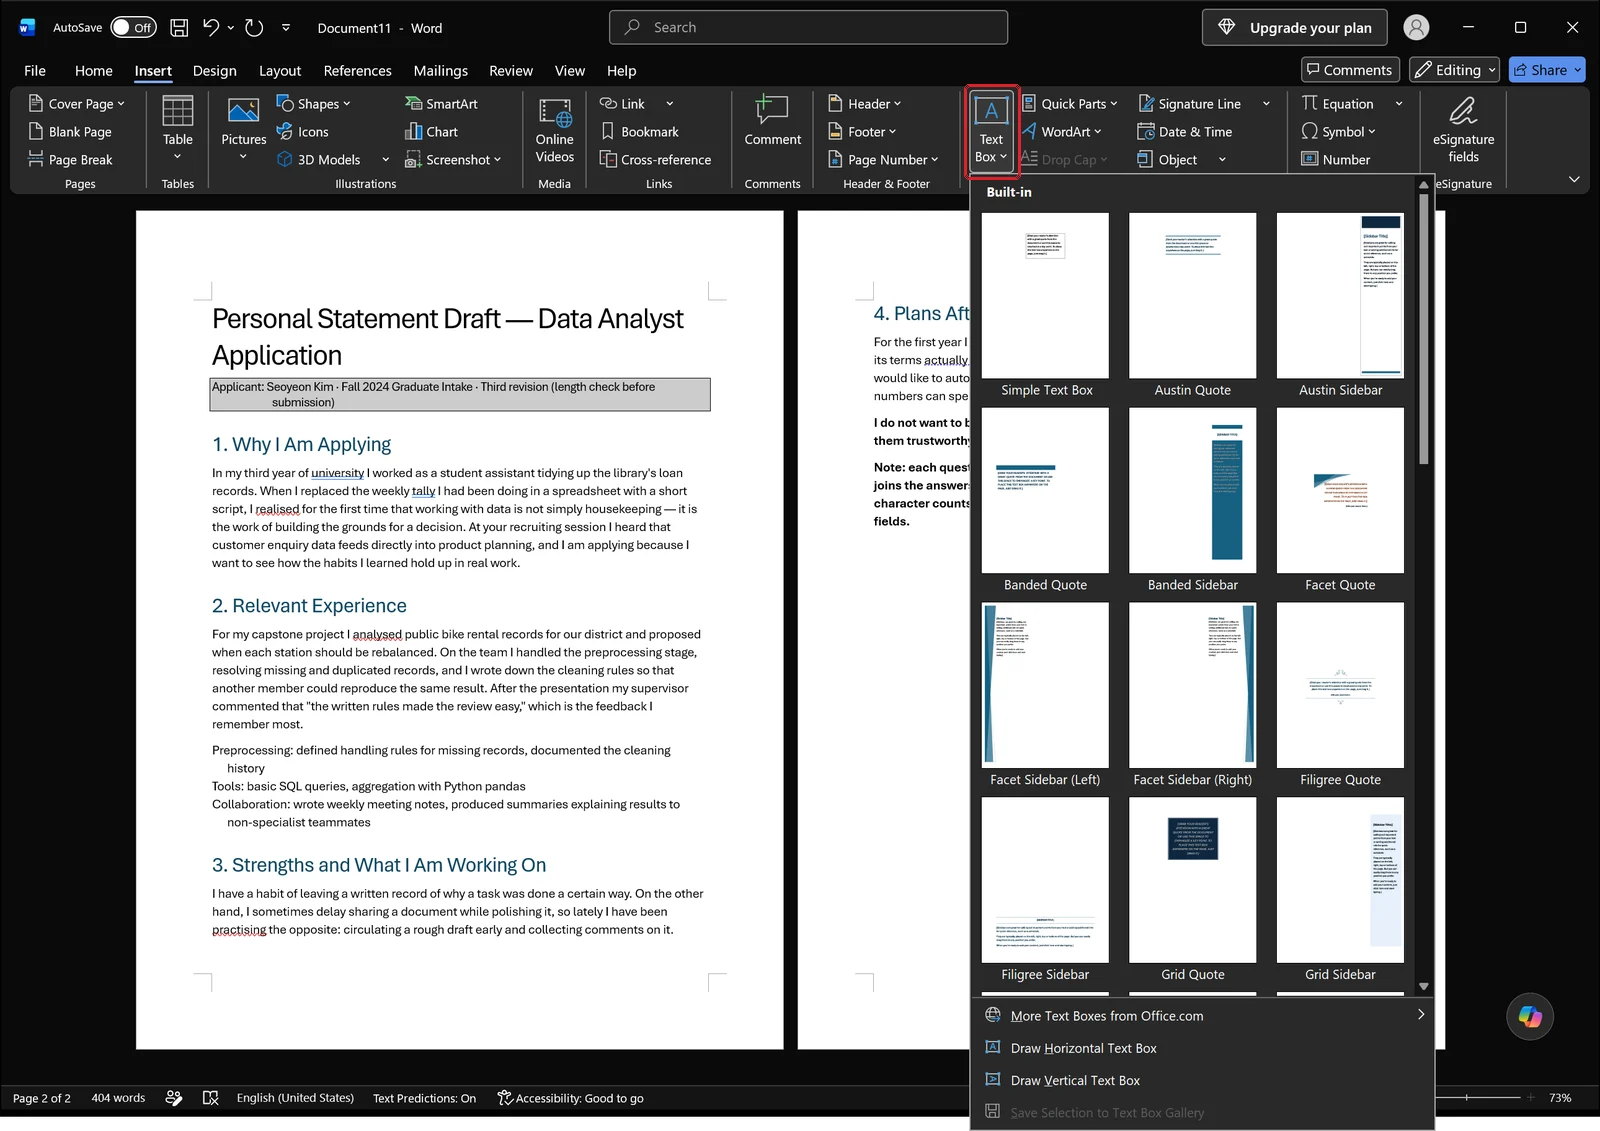Image resolution: width=1600 pixels, height=1131 pixels.
Task: Expand Screenshot dropdown
Action: [497, 160]
